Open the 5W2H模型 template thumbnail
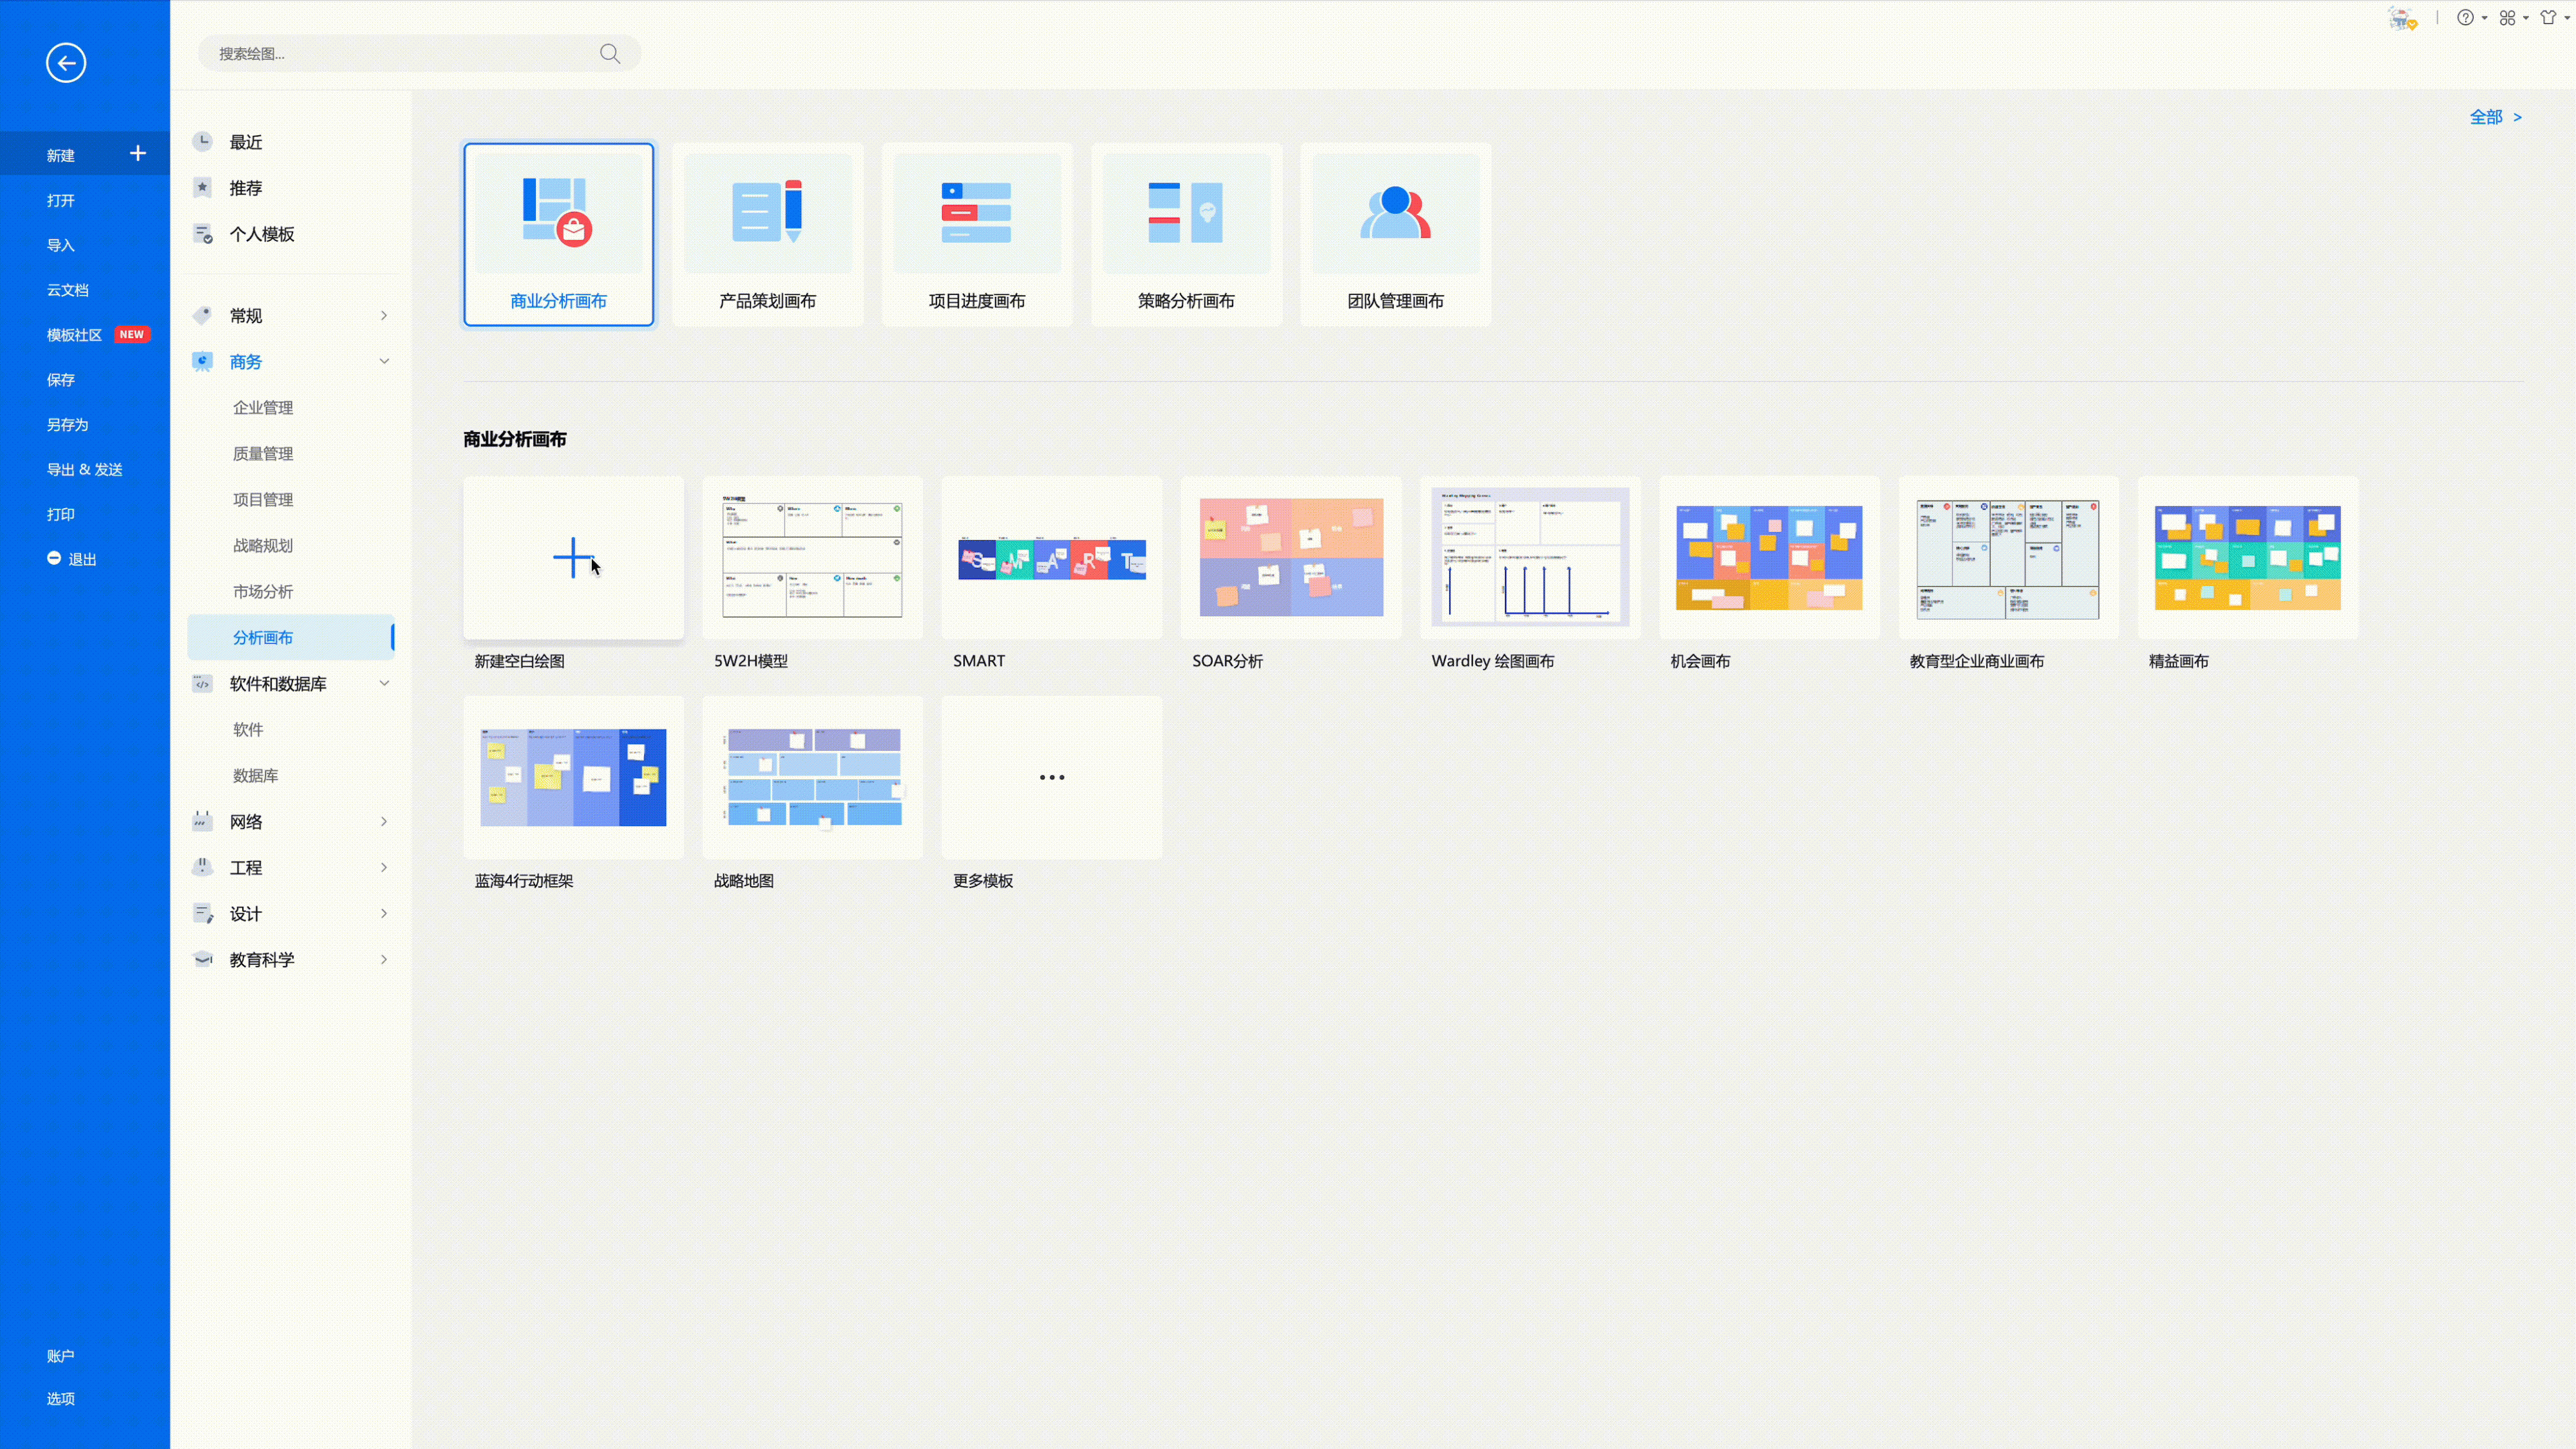This screenshot has width=2576, height=1449. coord(813,558)
